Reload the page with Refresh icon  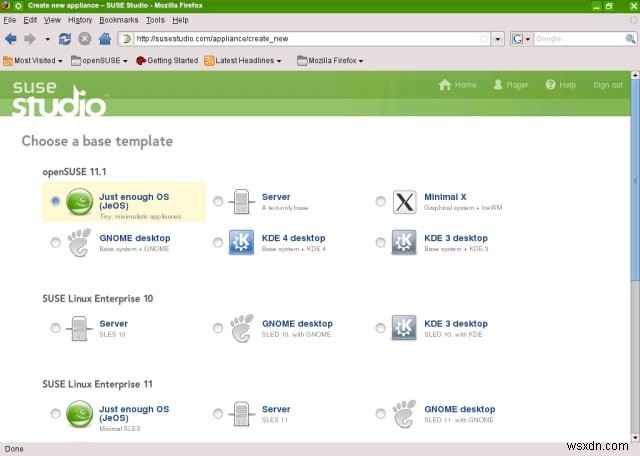[x=65, y=39]
